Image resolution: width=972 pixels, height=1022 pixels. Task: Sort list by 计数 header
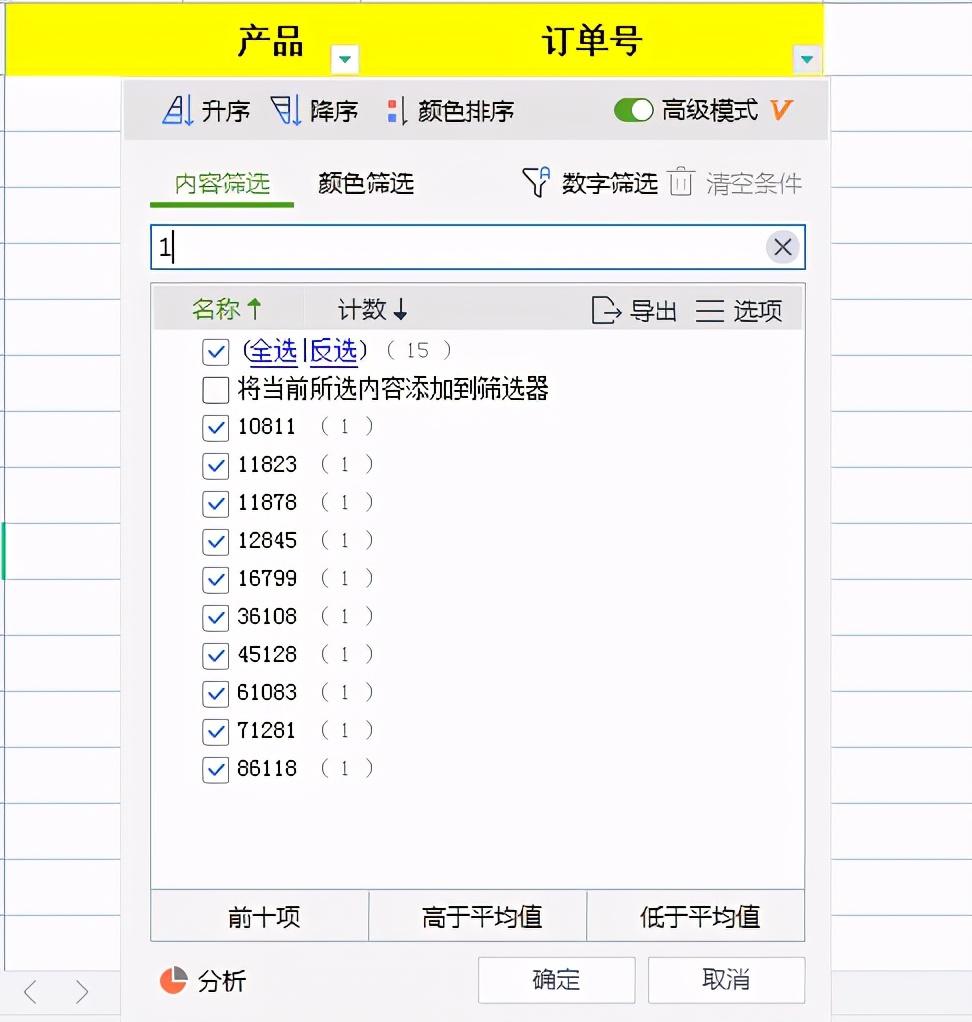[372, 309]
